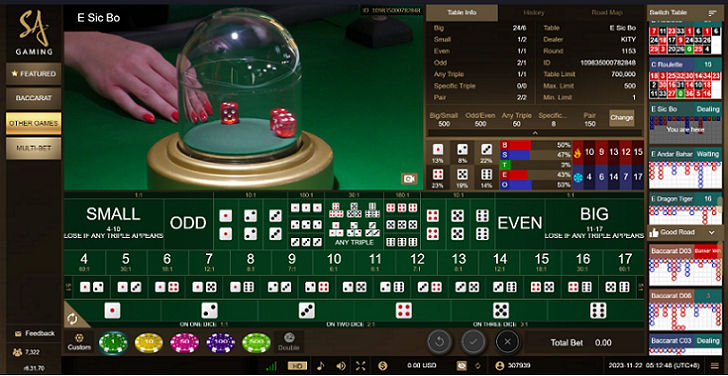The height and width of the screenshot is (376, 728).
Task: Bet on SMALL
Action: click(x=114, y=224)
